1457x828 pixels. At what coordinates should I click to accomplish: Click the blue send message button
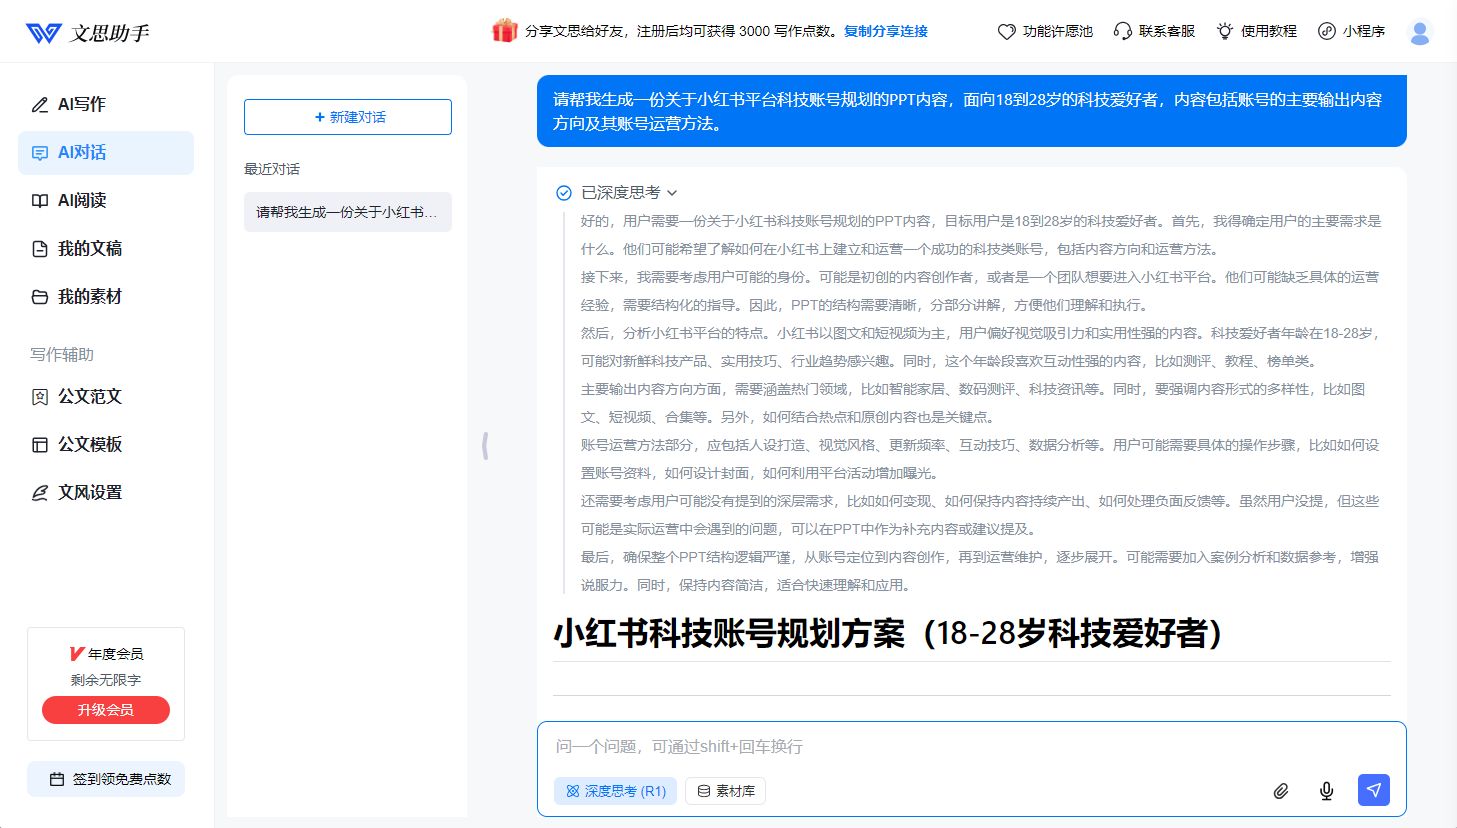click(1374, 790)
